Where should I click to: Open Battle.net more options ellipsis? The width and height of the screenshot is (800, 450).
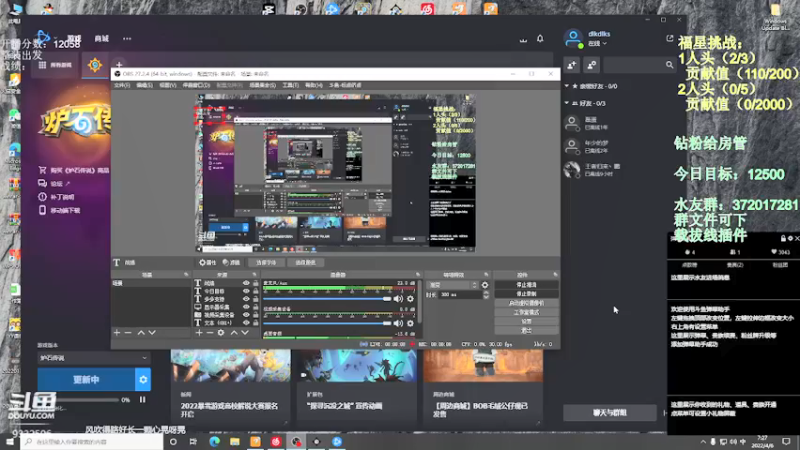click(x=127, y=38)
